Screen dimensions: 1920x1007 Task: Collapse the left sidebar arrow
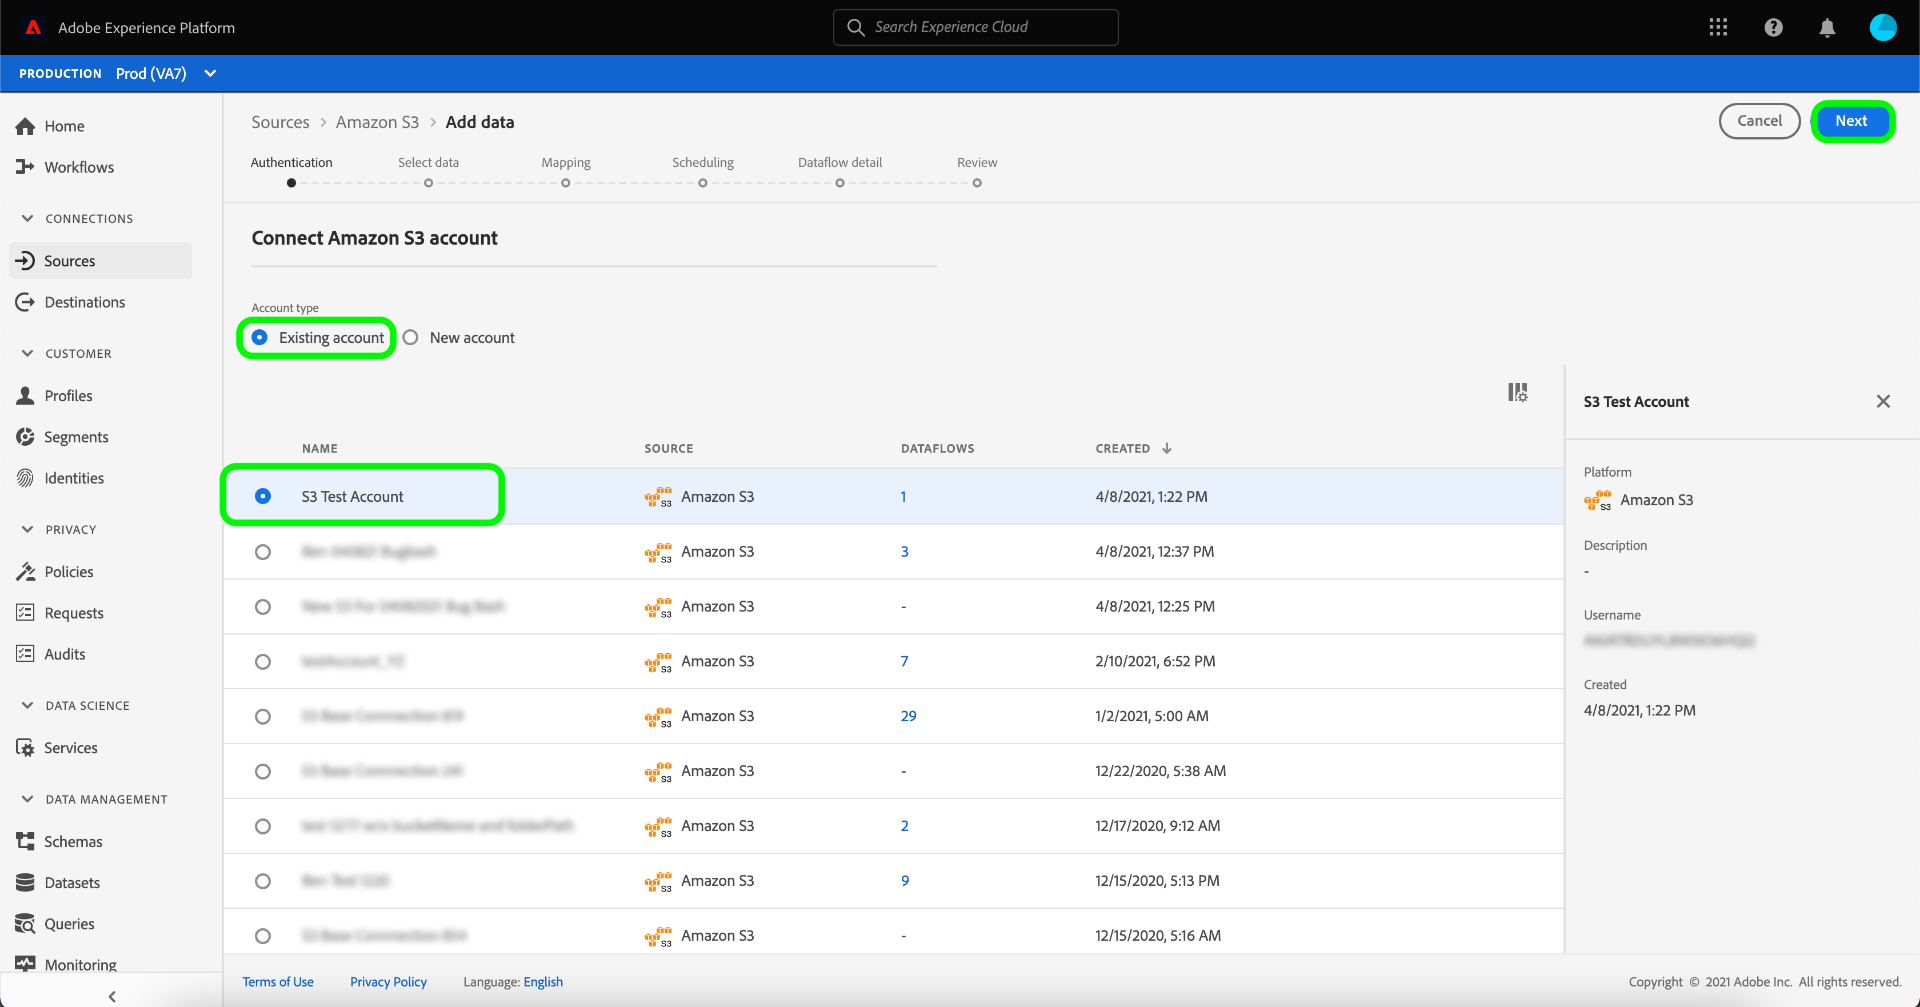[112, 996]
